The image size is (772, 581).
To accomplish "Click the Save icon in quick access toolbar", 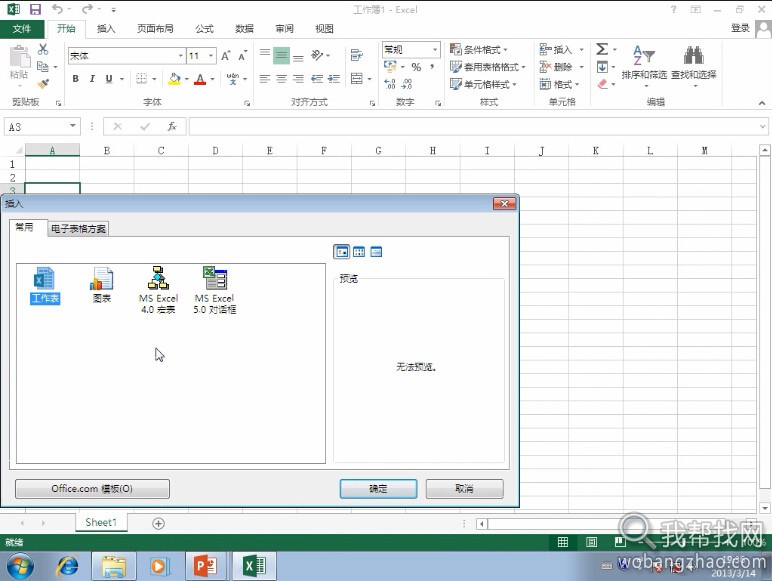I will (35, 9).
